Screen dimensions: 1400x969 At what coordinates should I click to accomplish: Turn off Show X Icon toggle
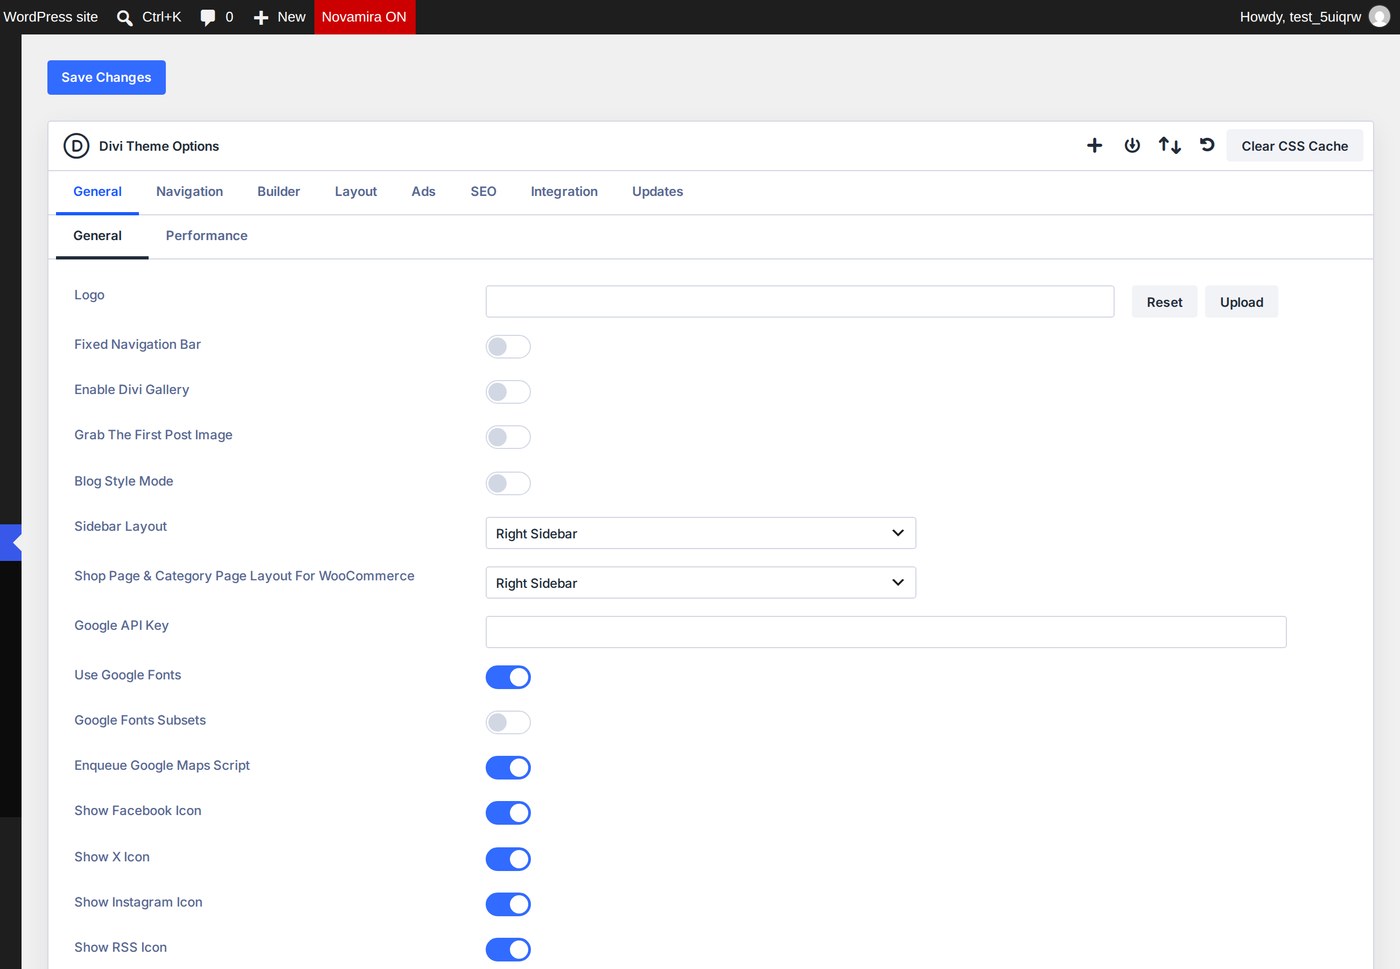[508, 859]
